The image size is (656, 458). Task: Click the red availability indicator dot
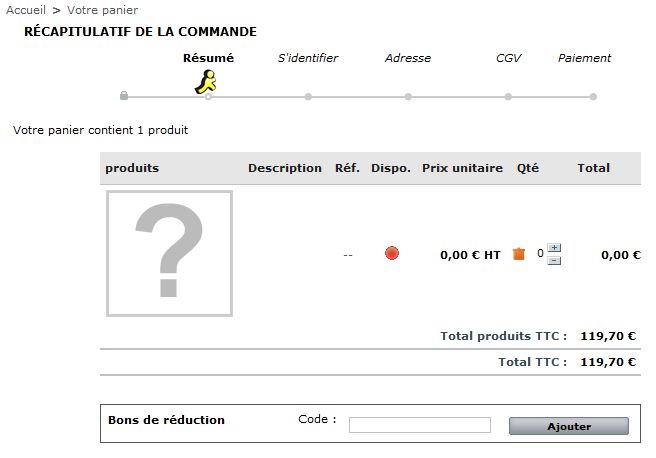[x=392, y=253]
